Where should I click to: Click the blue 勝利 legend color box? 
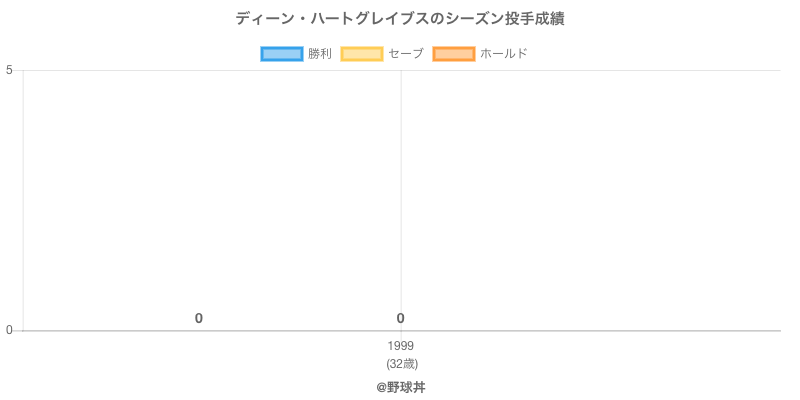pyautogui.click(x=282, y=54)
